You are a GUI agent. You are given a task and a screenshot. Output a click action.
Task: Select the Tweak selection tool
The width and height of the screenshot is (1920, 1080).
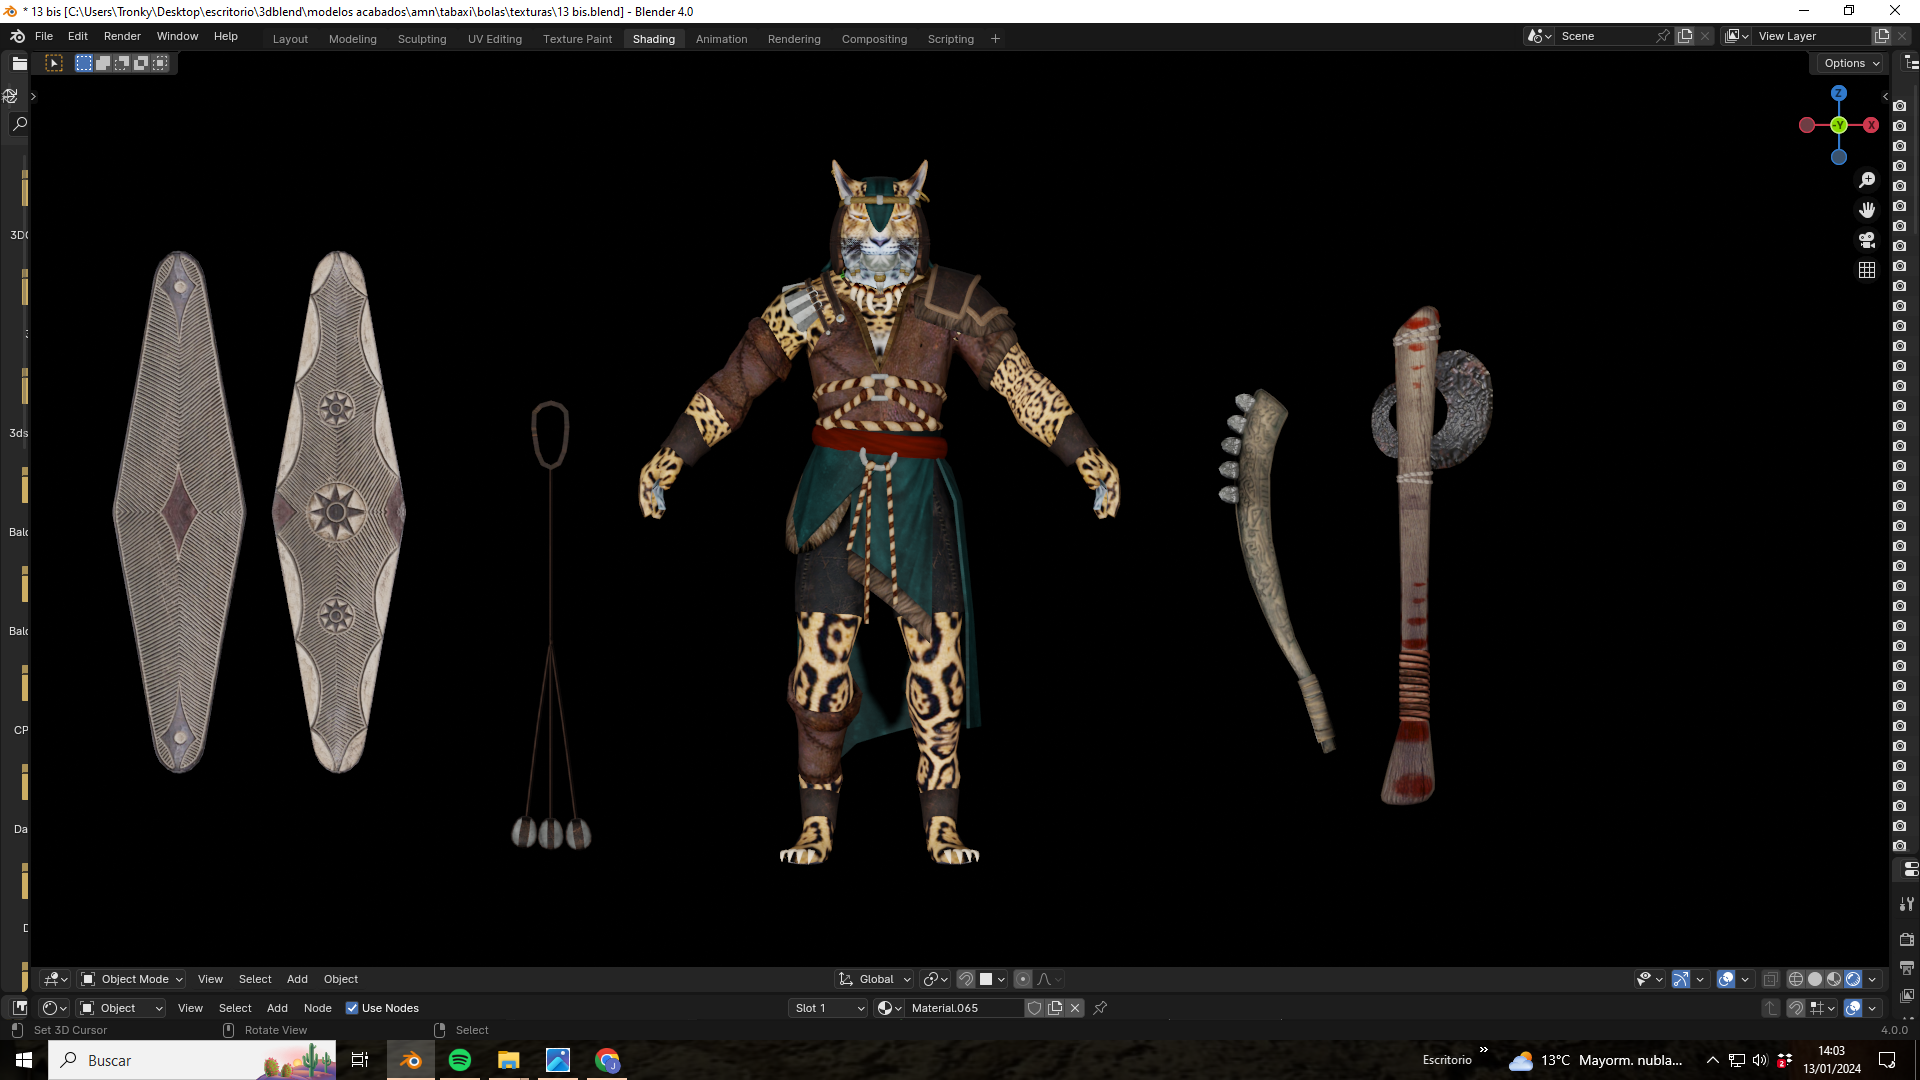tap(54, 63)
